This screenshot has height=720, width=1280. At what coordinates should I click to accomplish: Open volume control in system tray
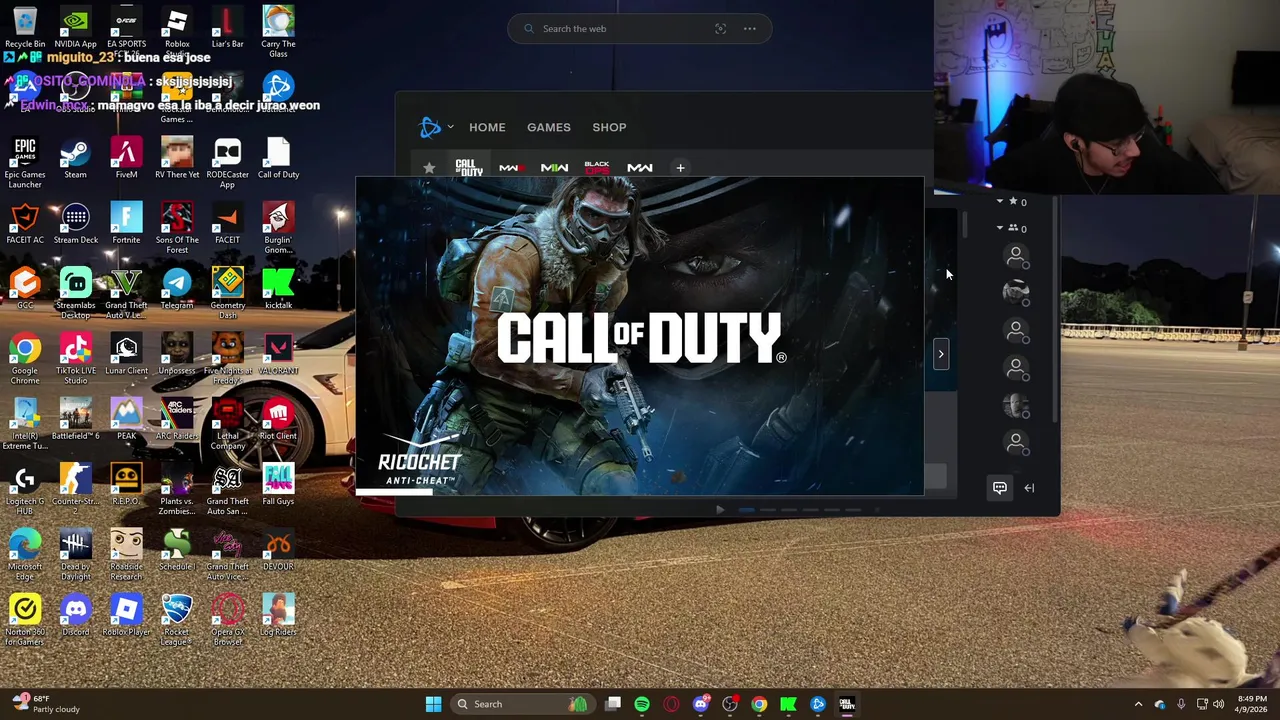click(x=1219, y=704)
